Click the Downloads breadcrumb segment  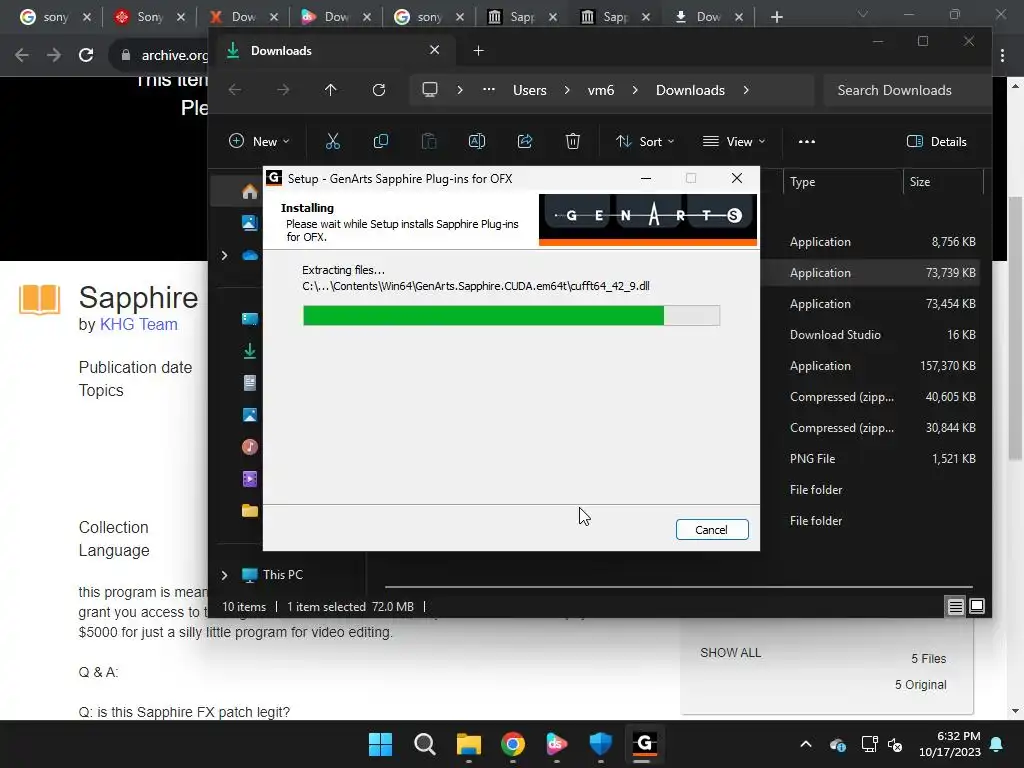[690, 90]
